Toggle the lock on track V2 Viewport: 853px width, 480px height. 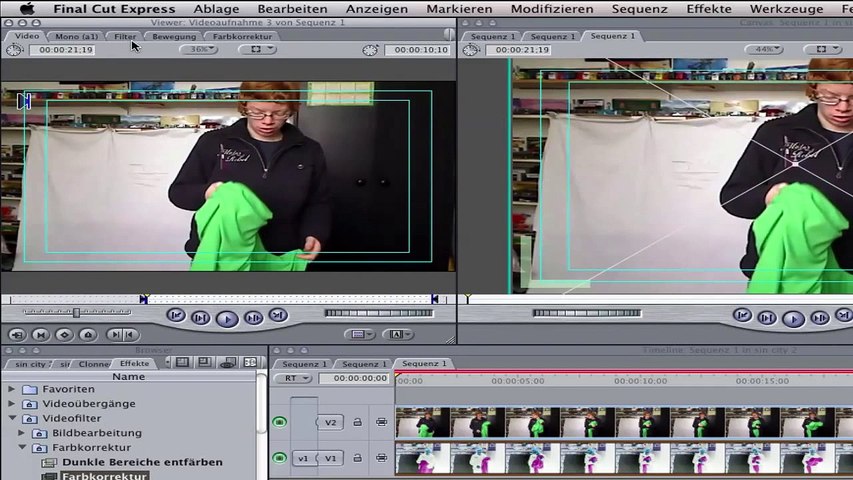pyautogui.click(x=357, y=422)
